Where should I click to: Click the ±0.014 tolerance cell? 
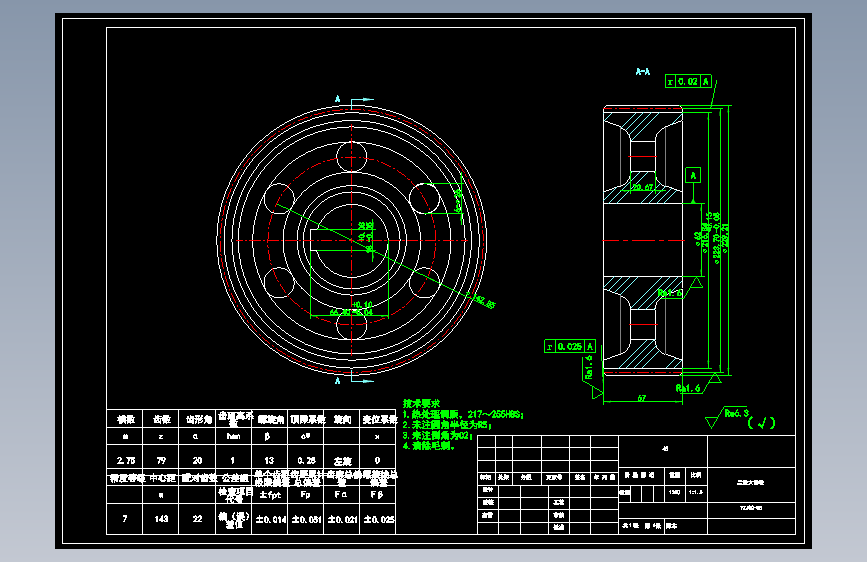coord(270,519)
